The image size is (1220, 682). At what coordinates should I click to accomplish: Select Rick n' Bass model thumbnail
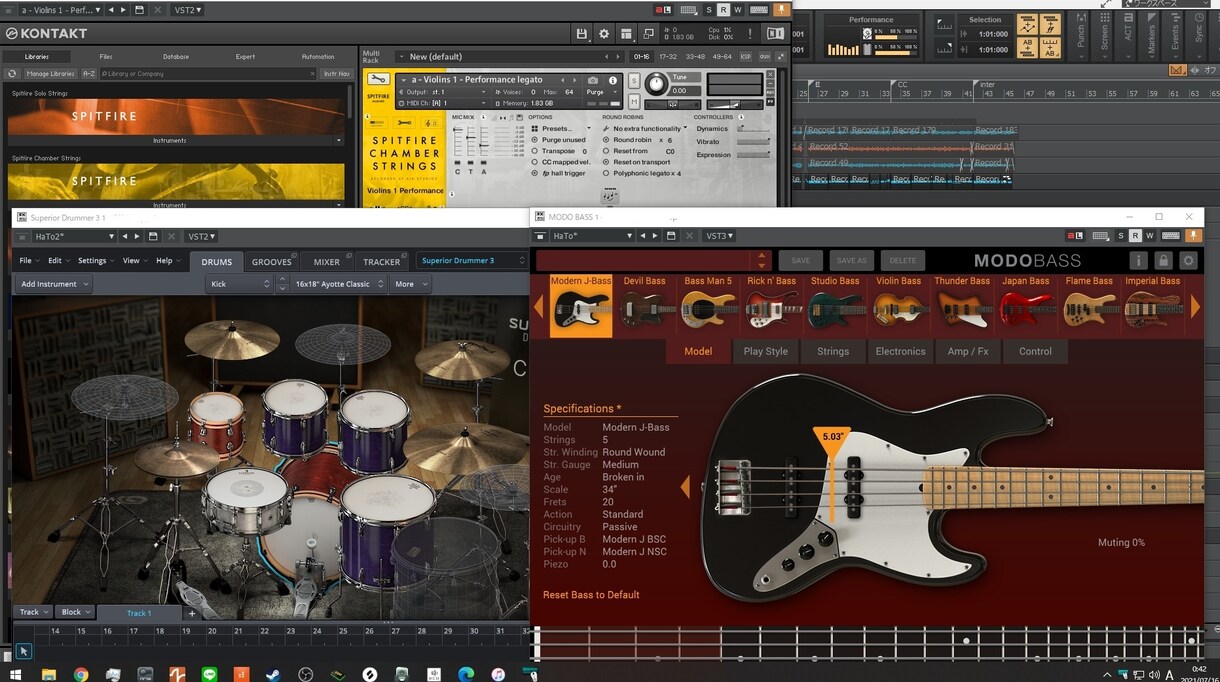coord(772,306)
